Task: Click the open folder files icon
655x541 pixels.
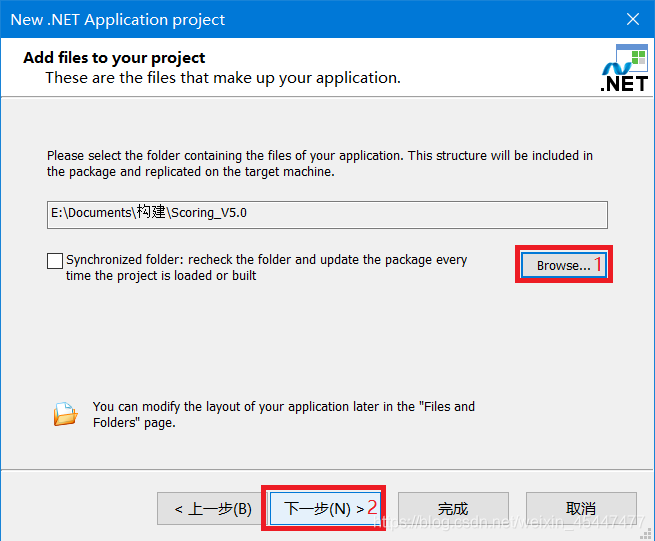Action: pyautogui.click(x=65, y=414)
